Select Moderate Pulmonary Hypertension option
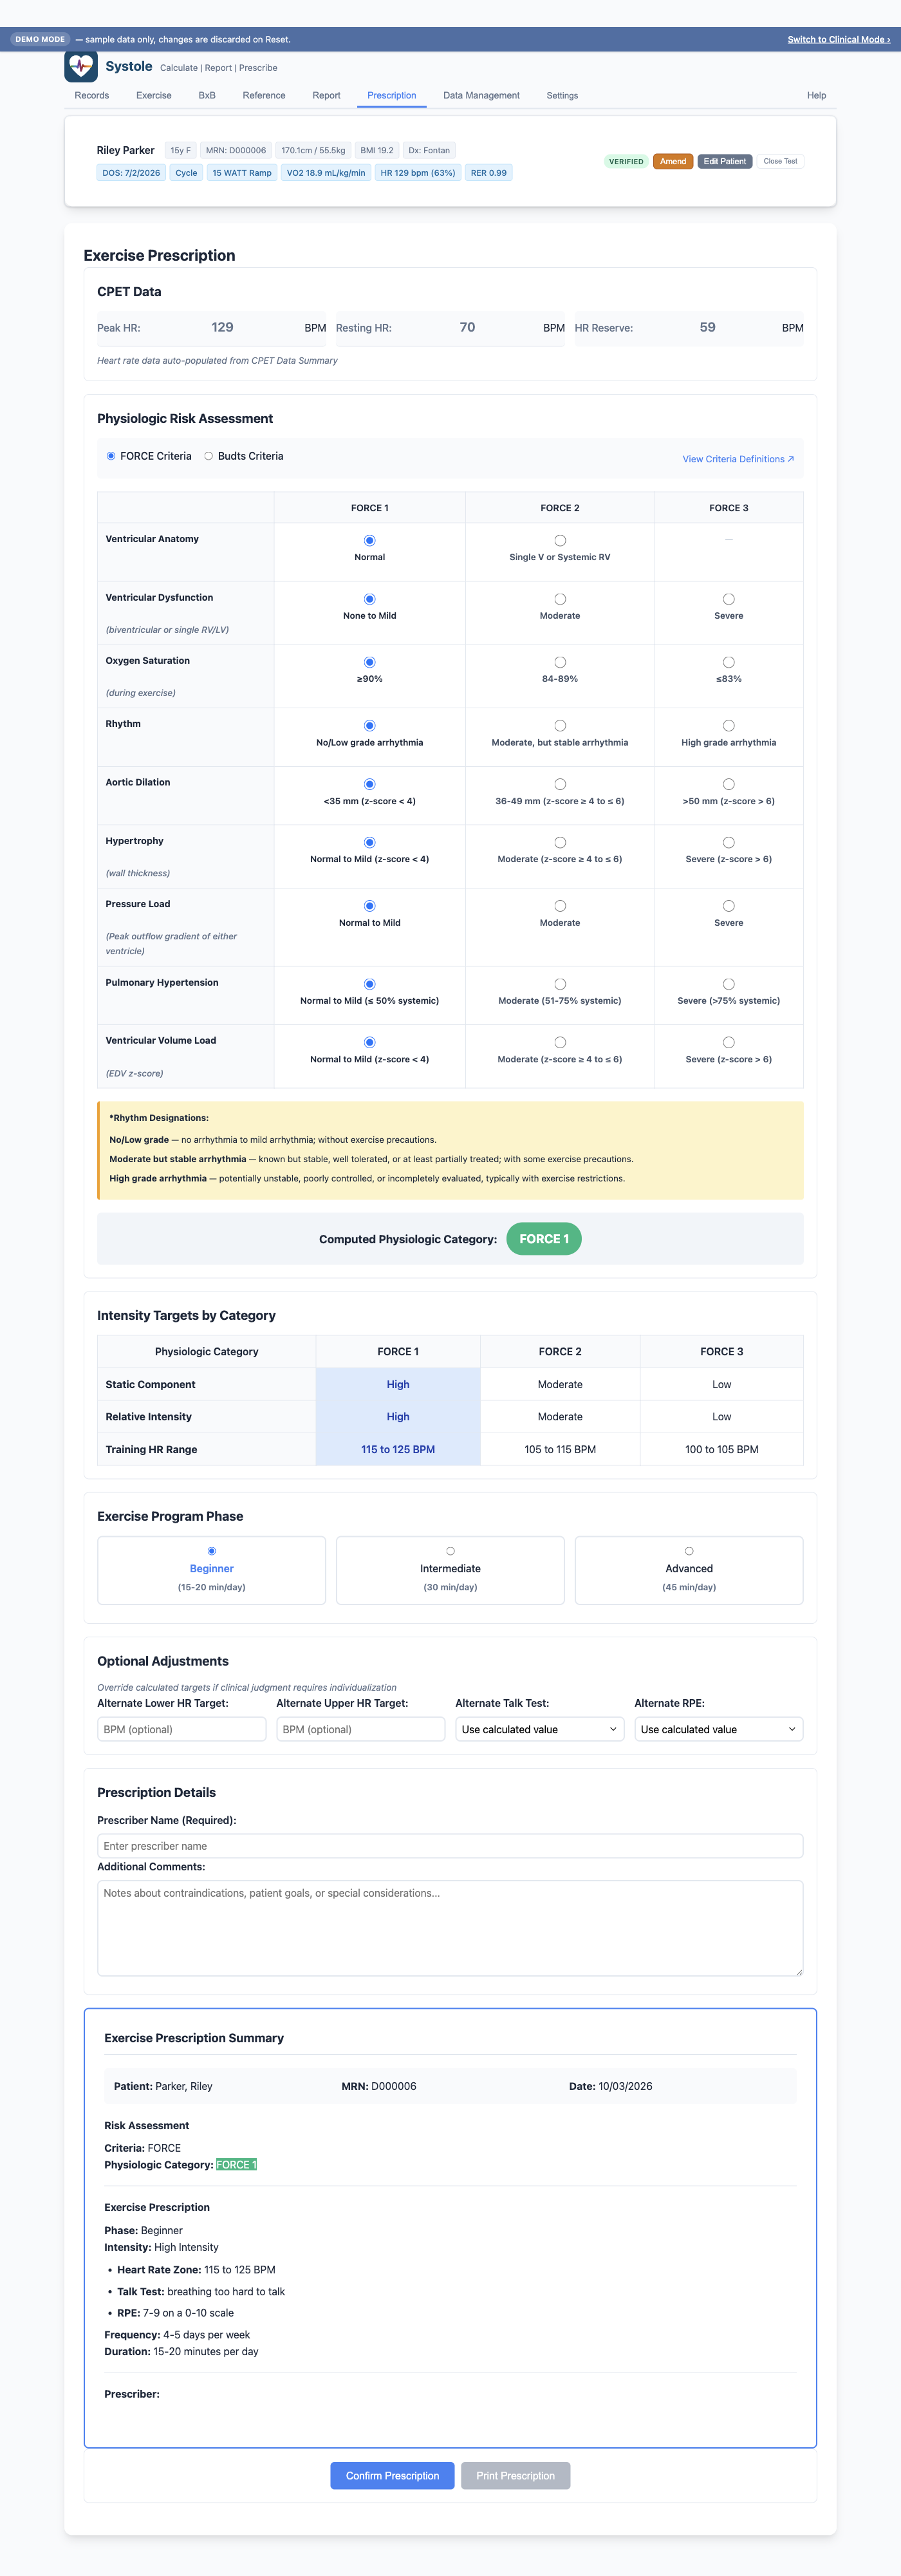901x2576 pixels. (560, 984)
